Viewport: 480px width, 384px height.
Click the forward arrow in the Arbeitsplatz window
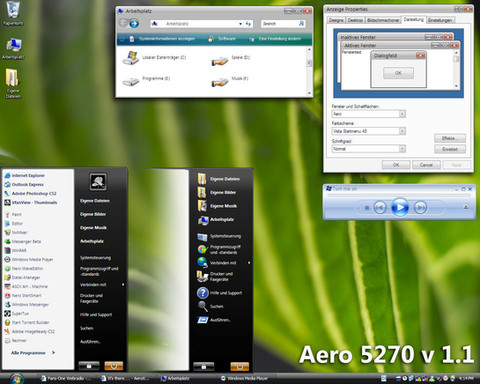134,23
